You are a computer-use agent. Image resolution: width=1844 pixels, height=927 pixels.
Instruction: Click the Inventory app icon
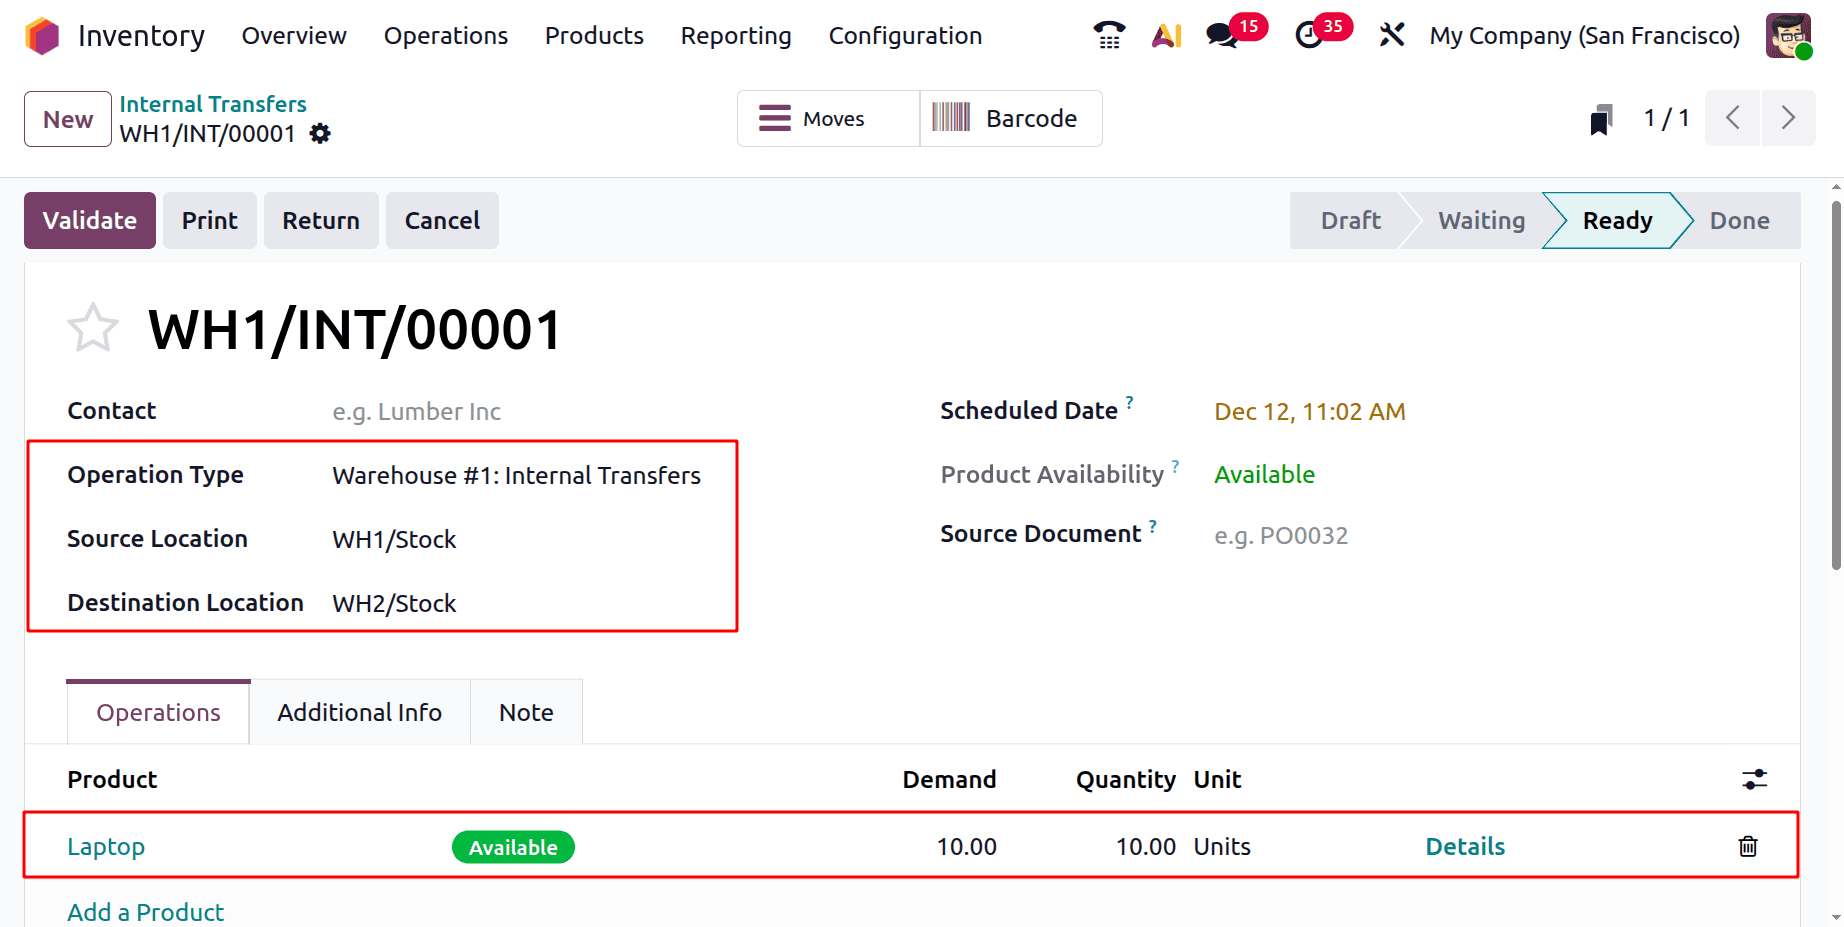41,35
